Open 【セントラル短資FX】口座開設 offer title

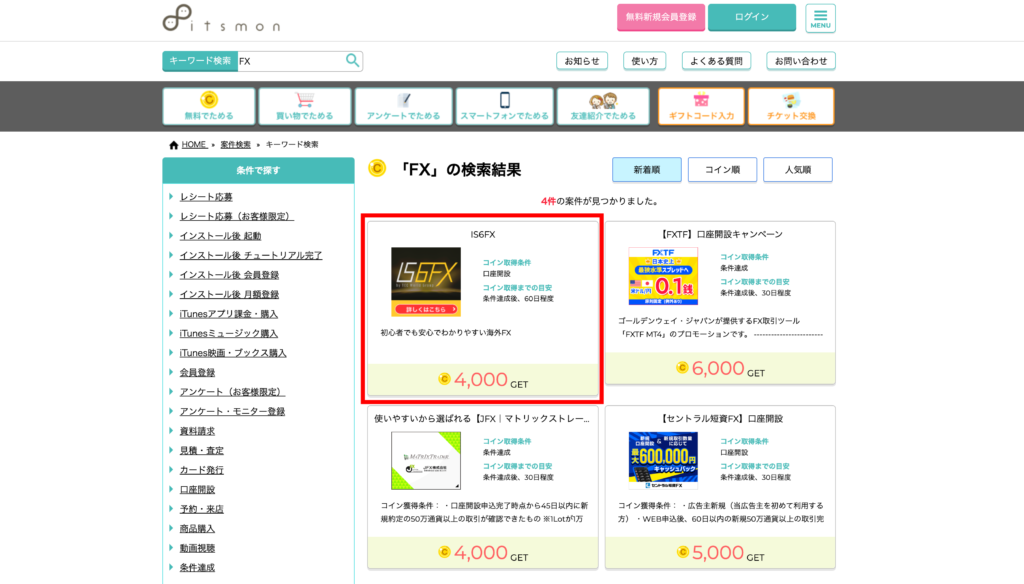coord(720,419)
